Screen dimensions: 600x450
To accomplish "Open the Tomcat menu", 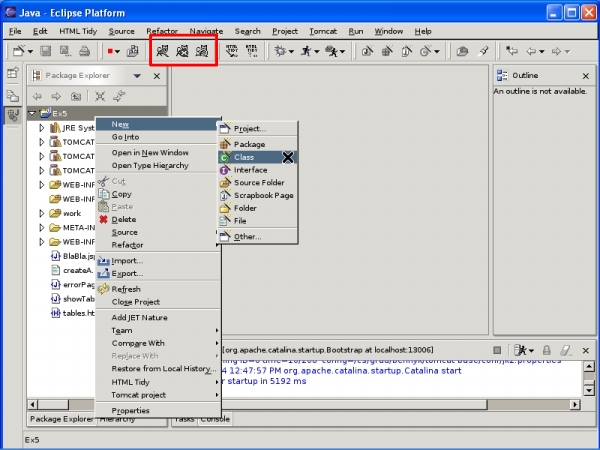I will point(323,31).
